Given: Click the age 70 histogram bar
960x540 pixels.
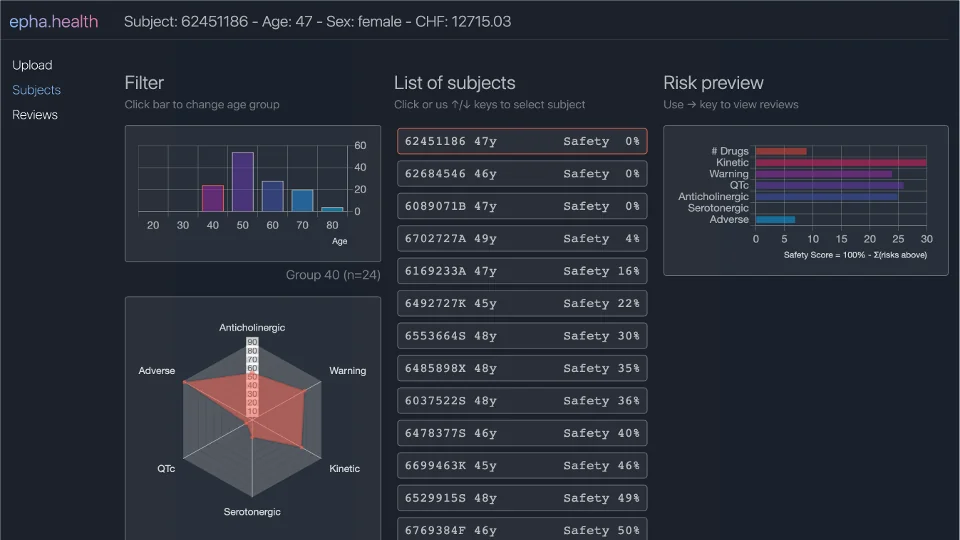Looking at the screenshot, I should click(302, 201).
